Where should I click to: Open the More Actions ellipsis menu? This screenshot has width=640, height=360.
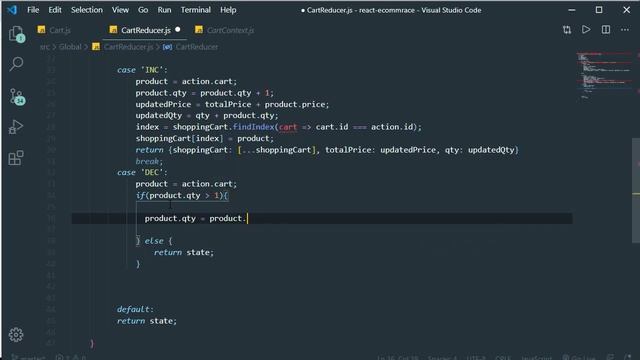(x=625, y=30)
